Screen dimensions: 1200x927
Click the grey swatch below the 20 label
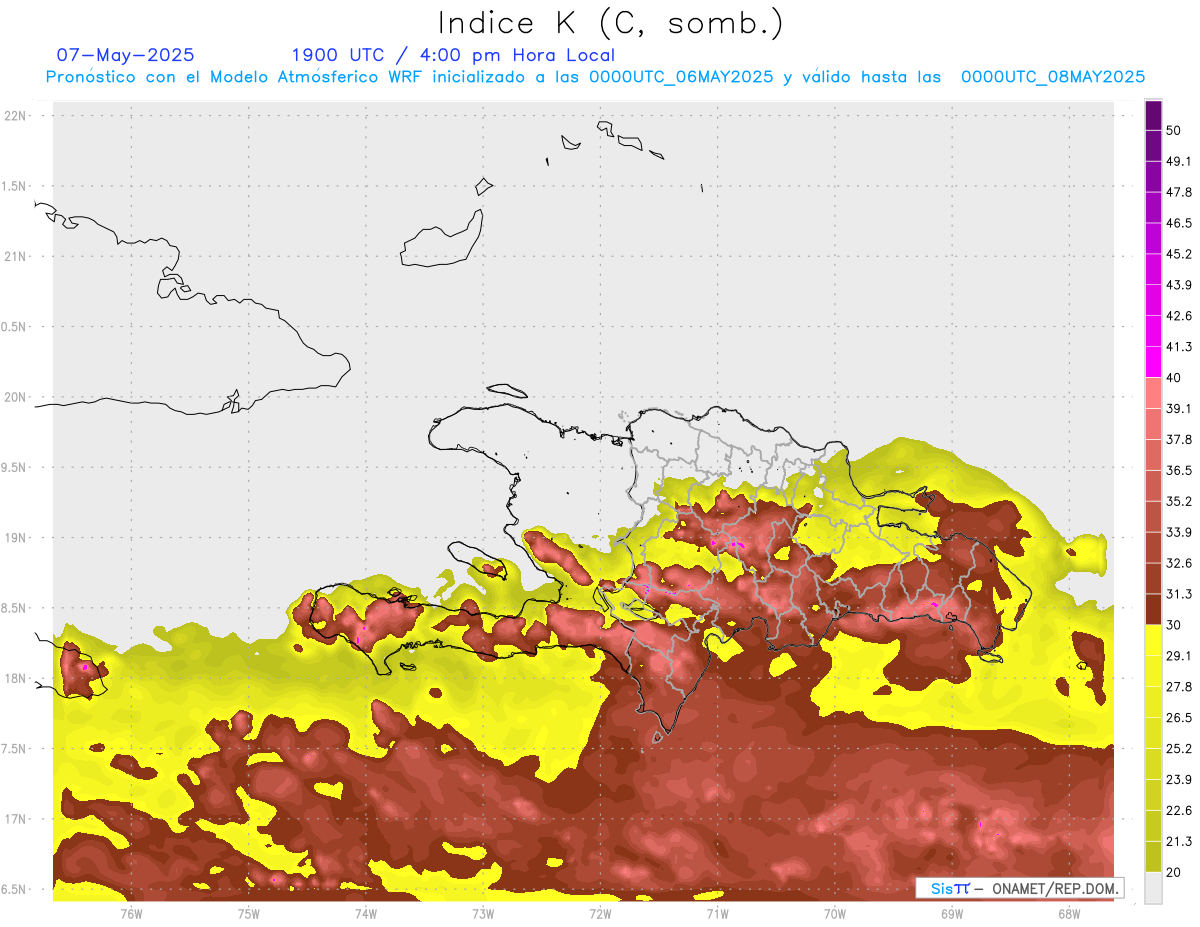(1153, 888)
